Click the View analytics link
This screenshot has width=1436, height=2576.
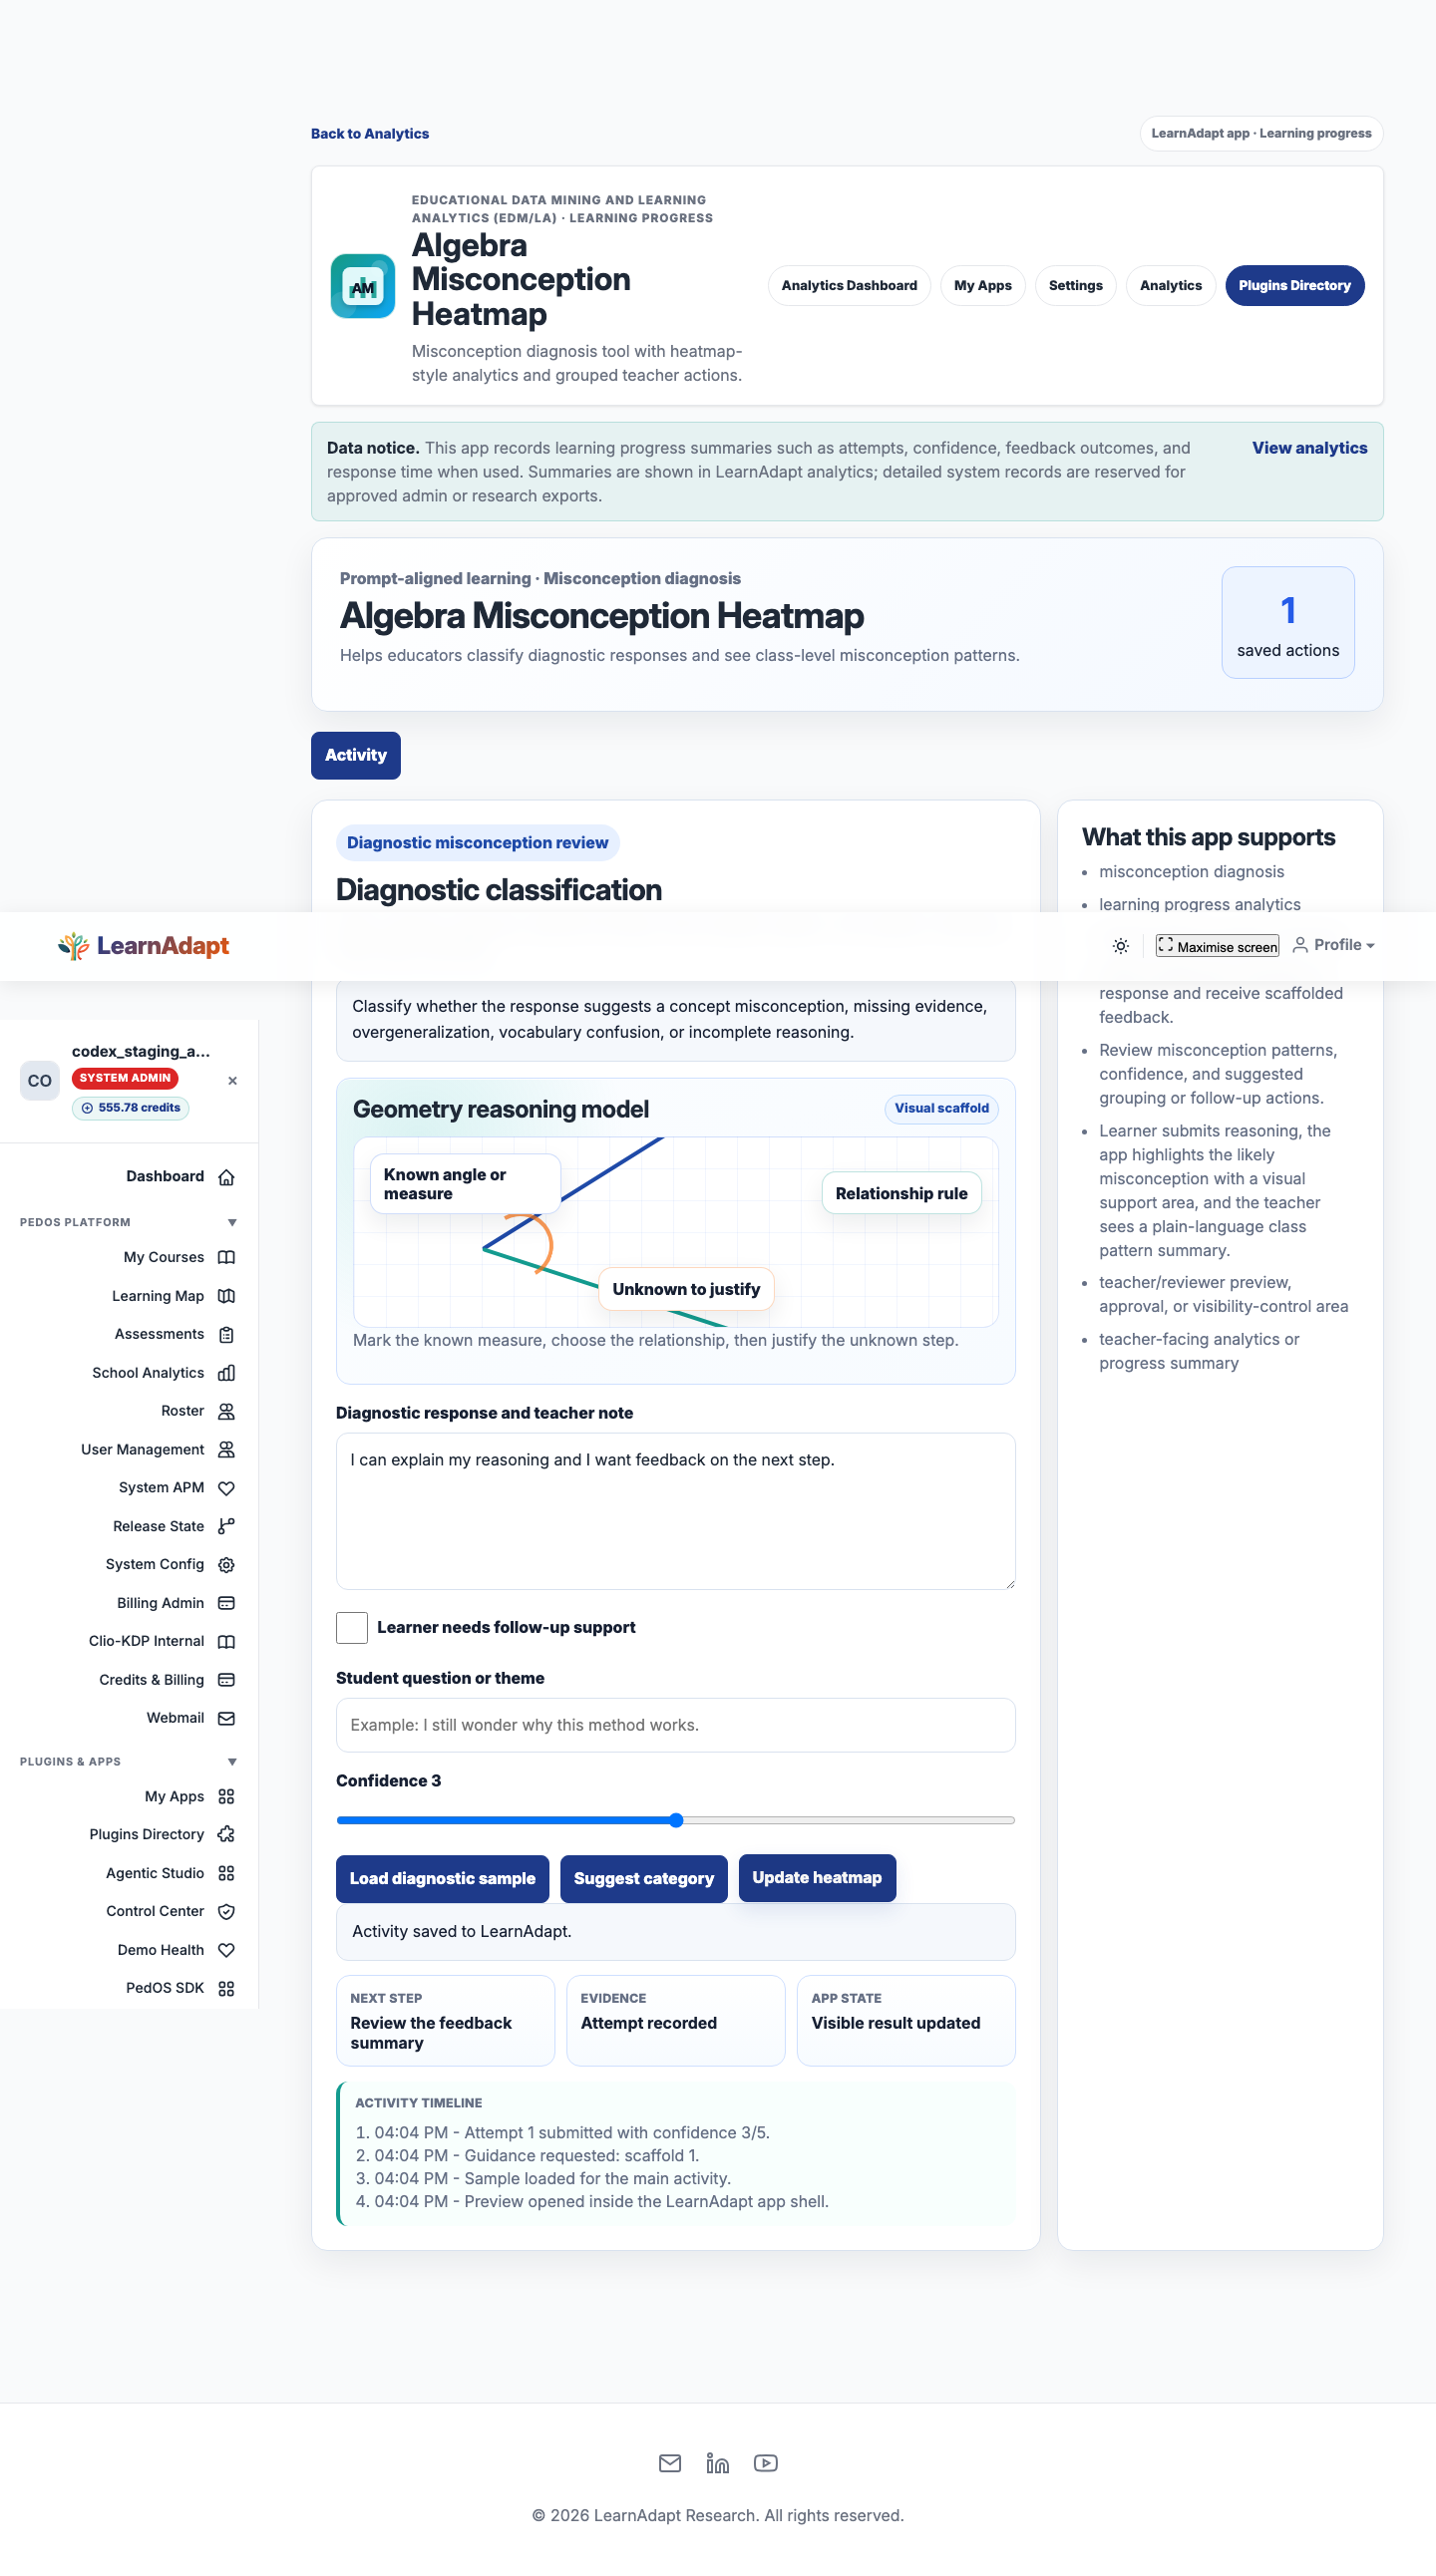point(1309,448)
